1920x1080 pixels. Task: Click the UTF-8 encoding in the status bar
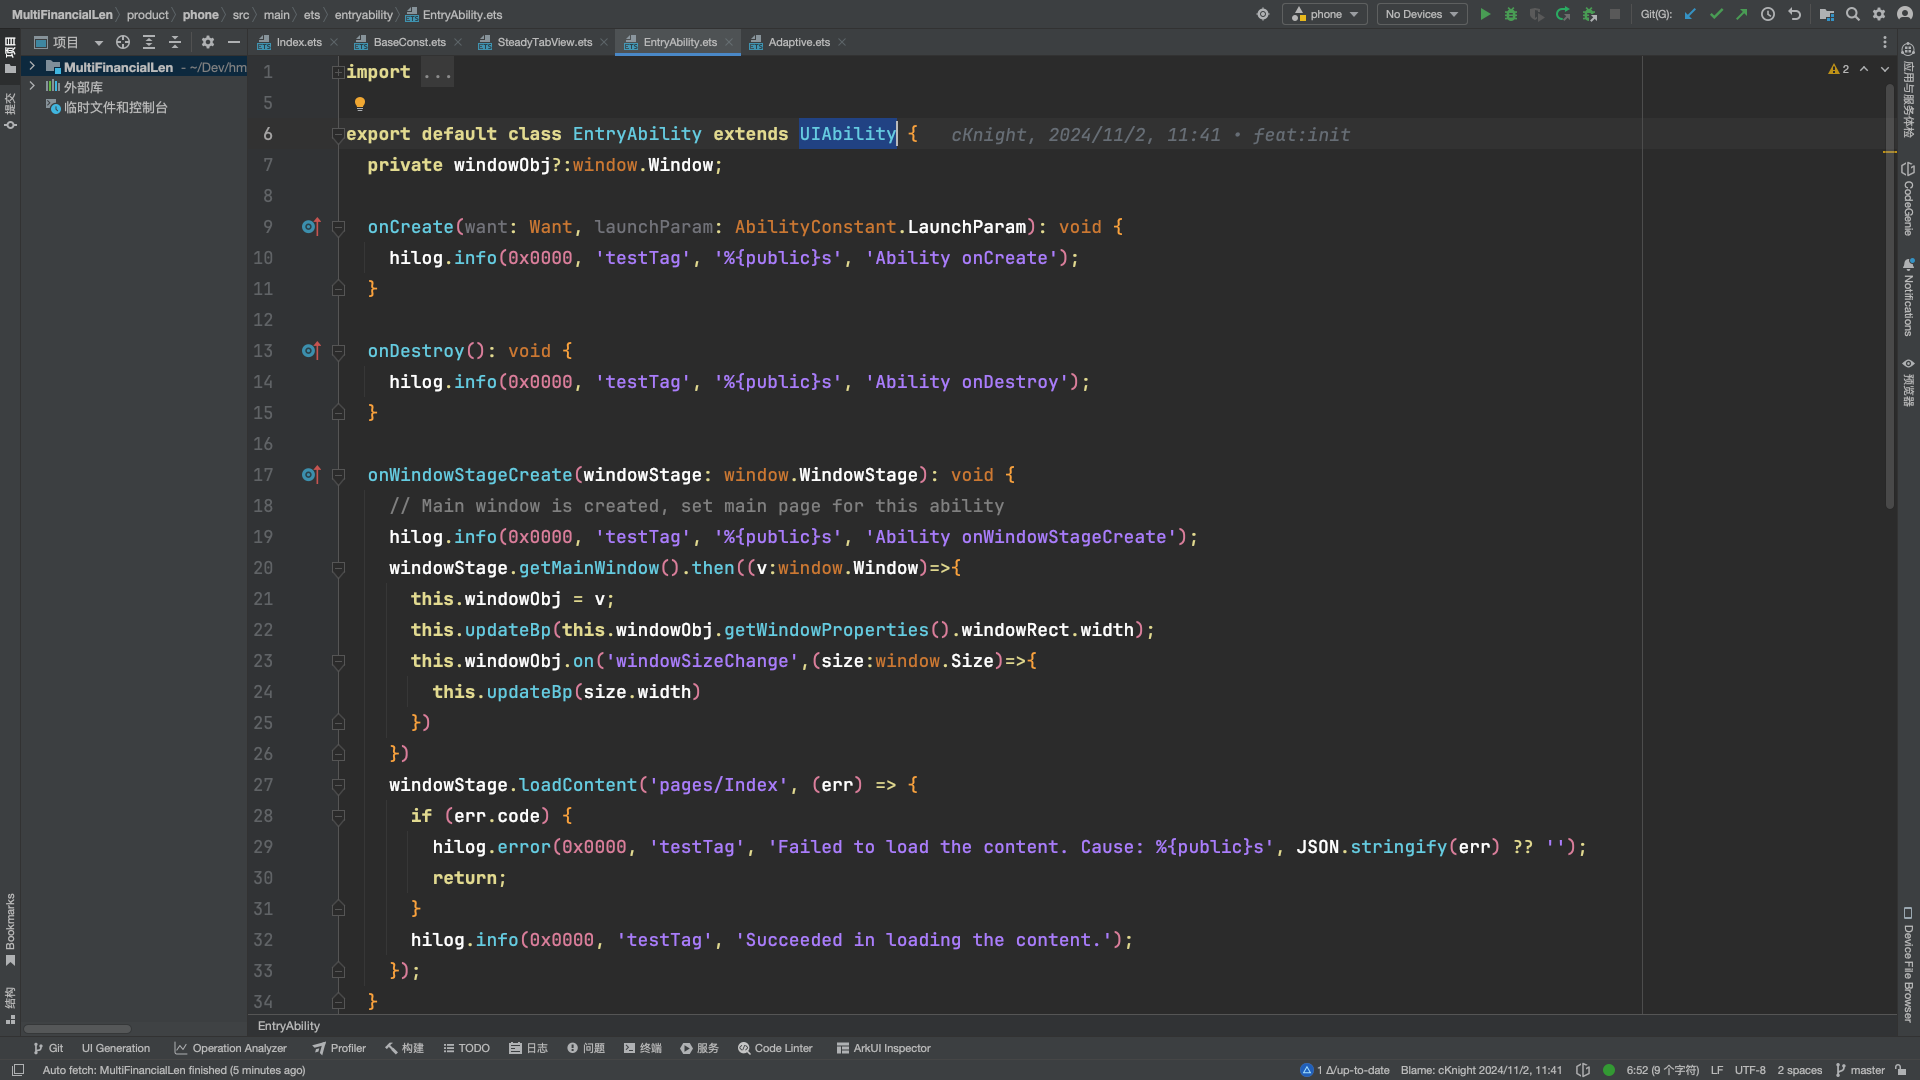pyautogui.click(x=1749, y=1070)
